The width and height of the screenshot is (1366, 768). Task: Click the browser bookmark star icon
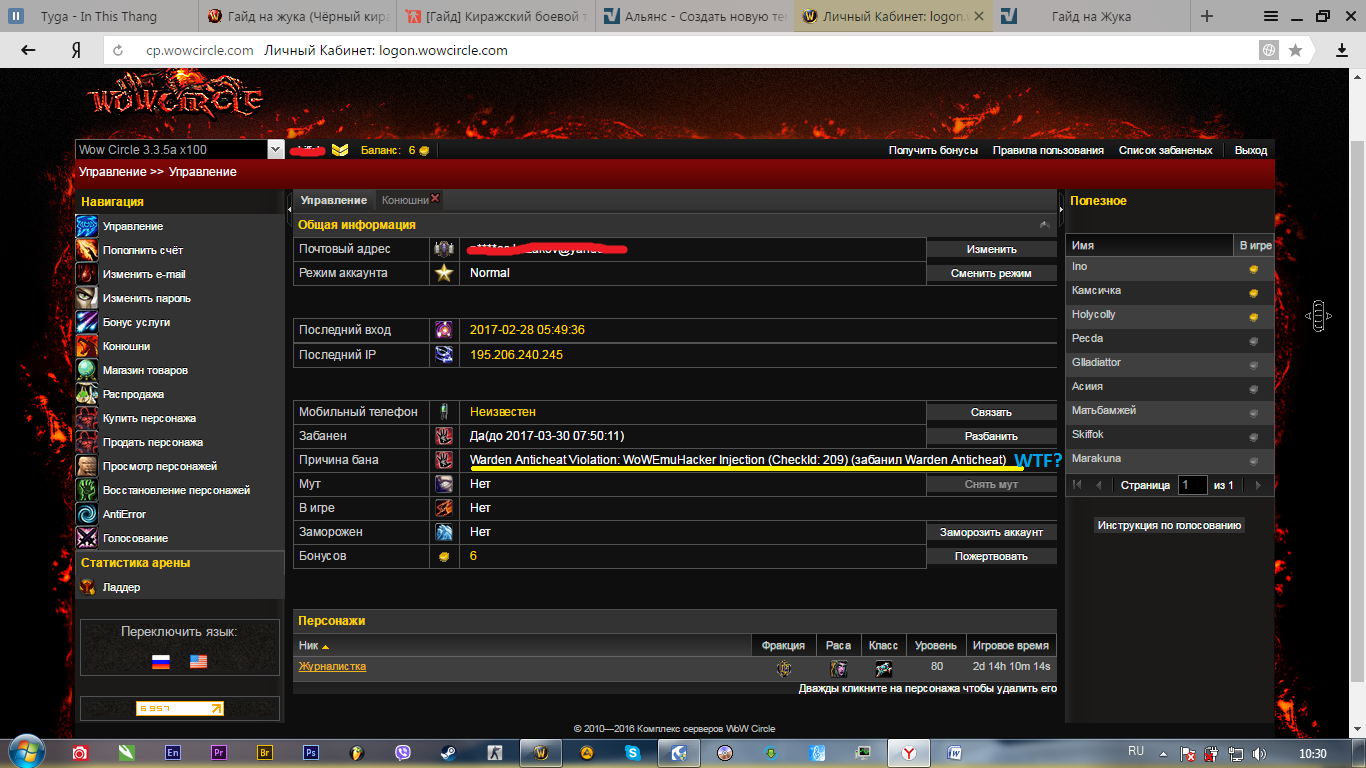1295,50
